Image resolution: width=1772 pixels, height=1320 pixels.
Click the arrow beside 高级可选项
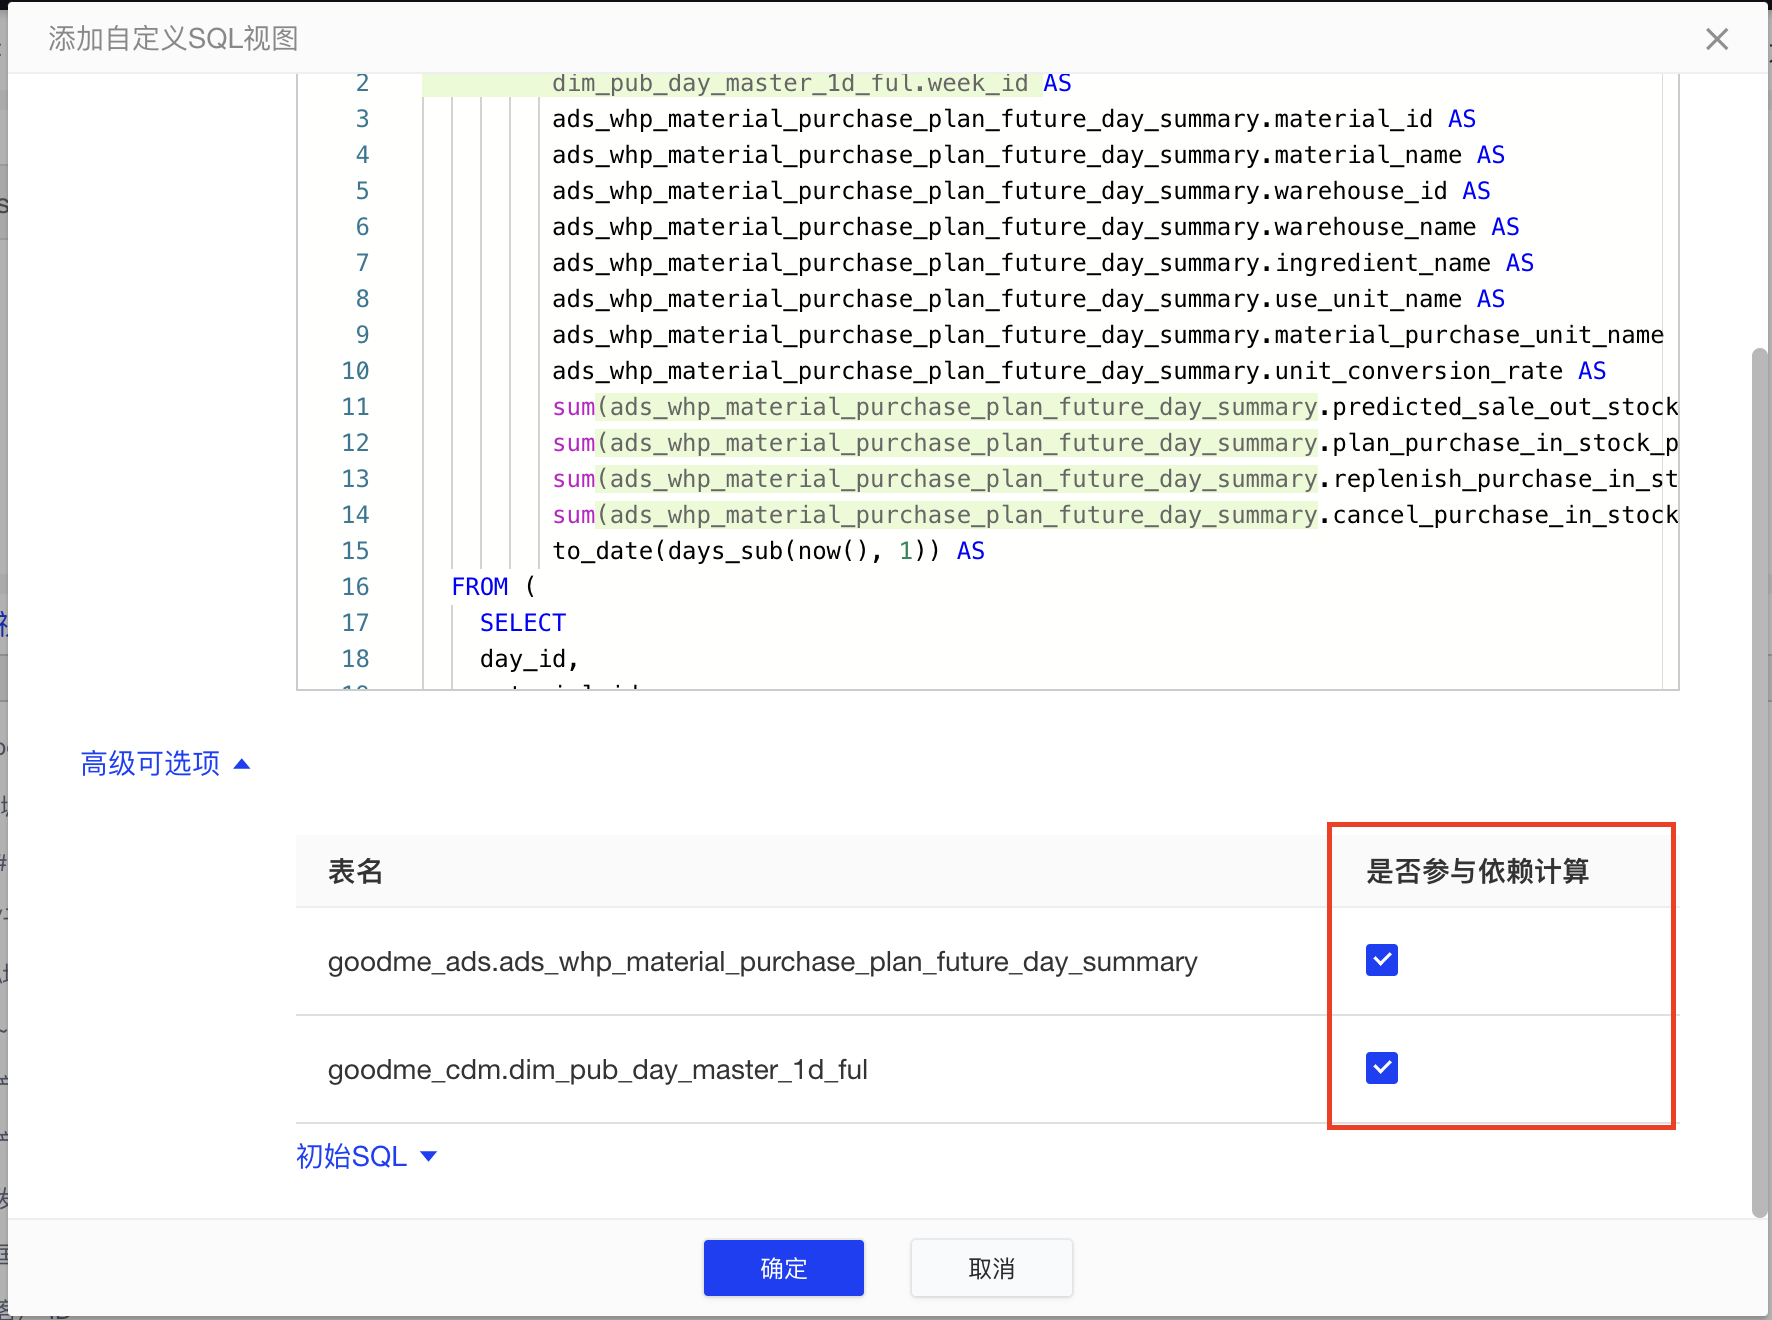241,763
